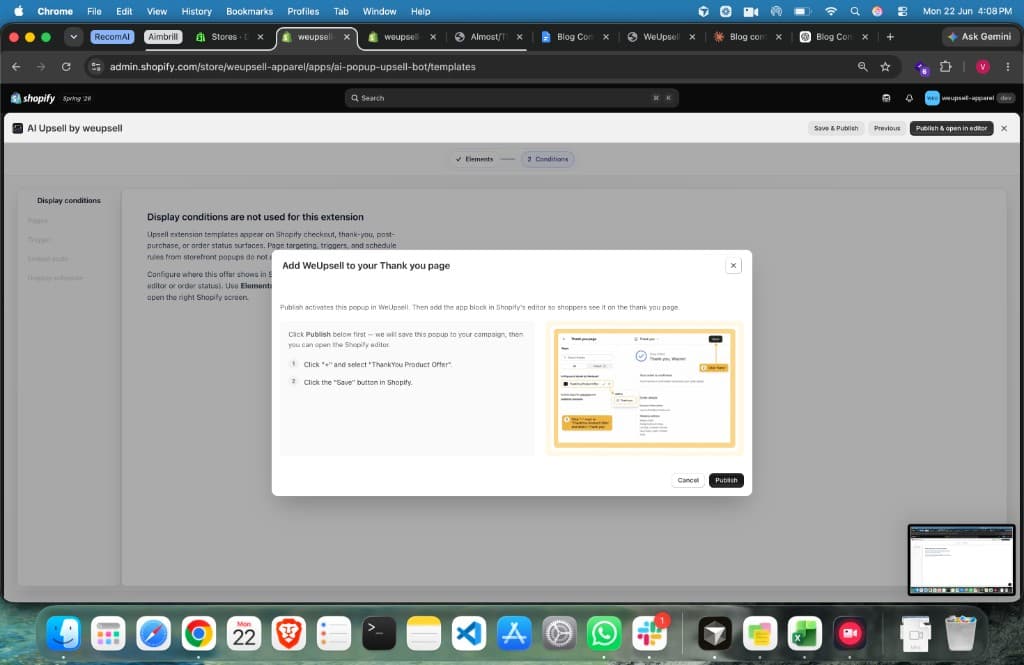The height and width of the screenshot is (665, 1024).
Task: Open Thank you page preview image
Action: click(644, 388)
